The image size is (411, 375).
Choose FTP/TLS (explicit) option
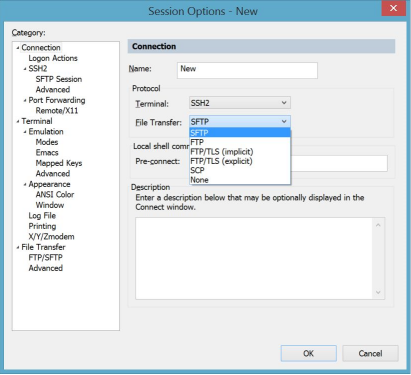(x=240, y=161)
